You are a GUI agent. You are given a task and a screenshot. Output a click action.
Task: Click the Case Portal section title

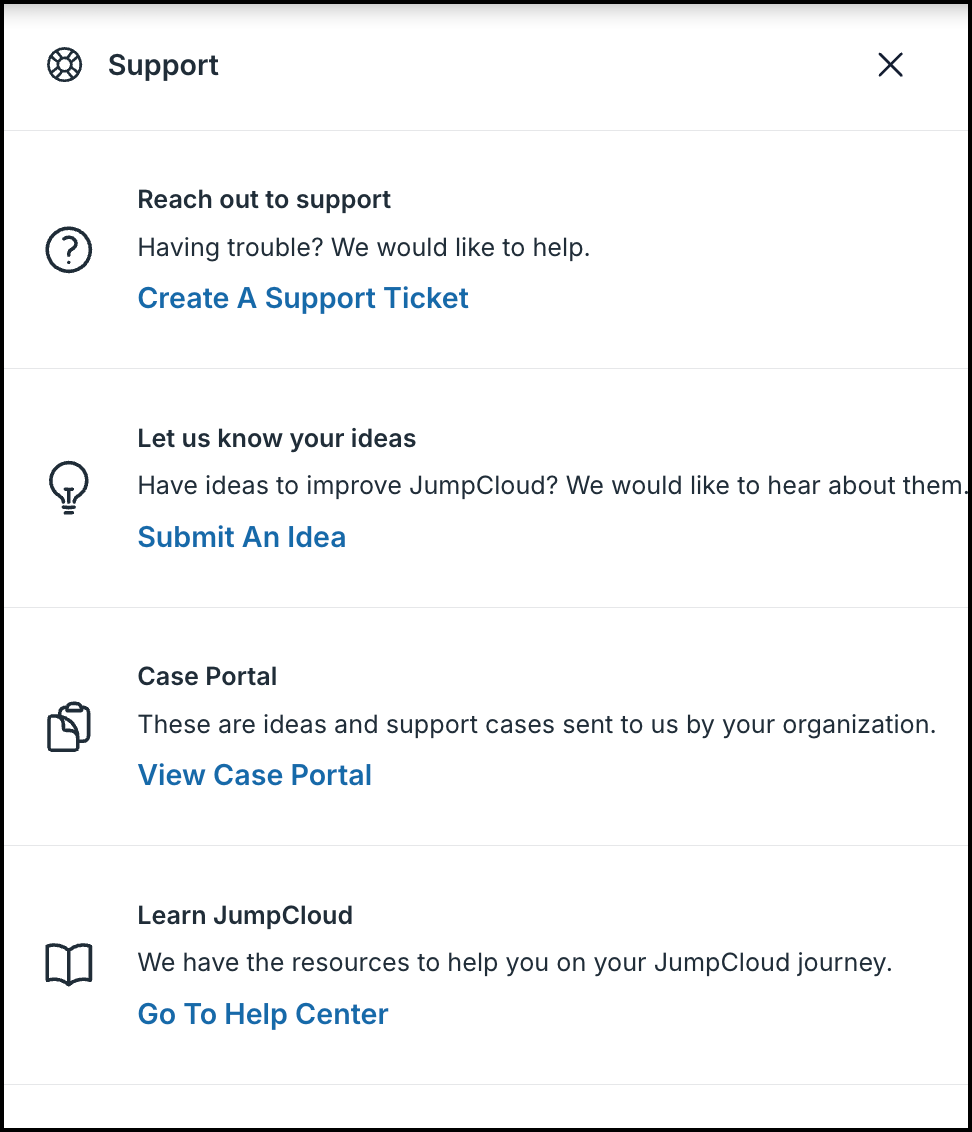207,676
